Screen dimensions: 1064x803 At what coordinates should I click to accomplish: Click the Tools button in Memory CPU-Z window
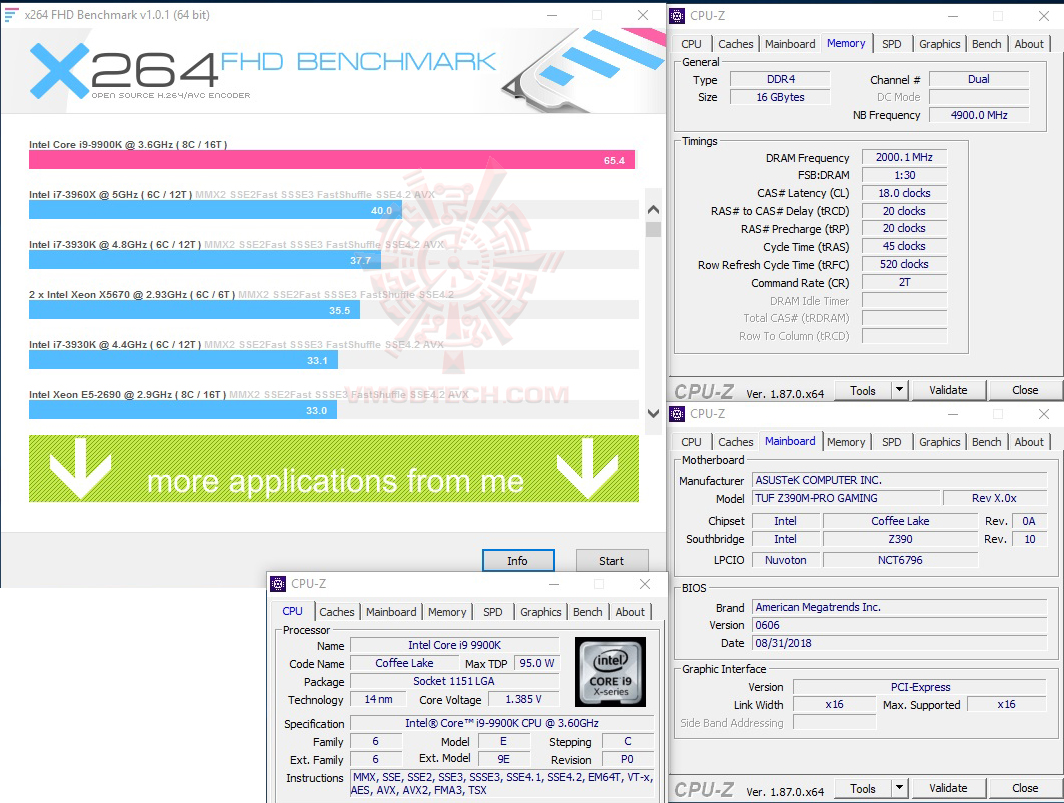[862, 390]
